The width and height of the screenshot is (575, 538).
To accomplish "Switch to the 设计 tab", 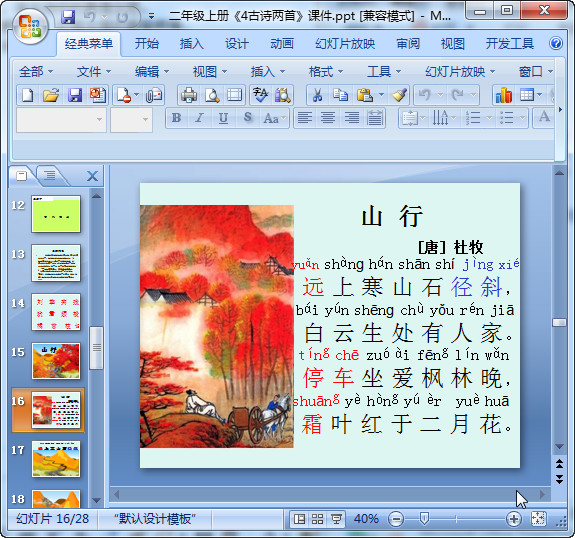I will [237, 44].
